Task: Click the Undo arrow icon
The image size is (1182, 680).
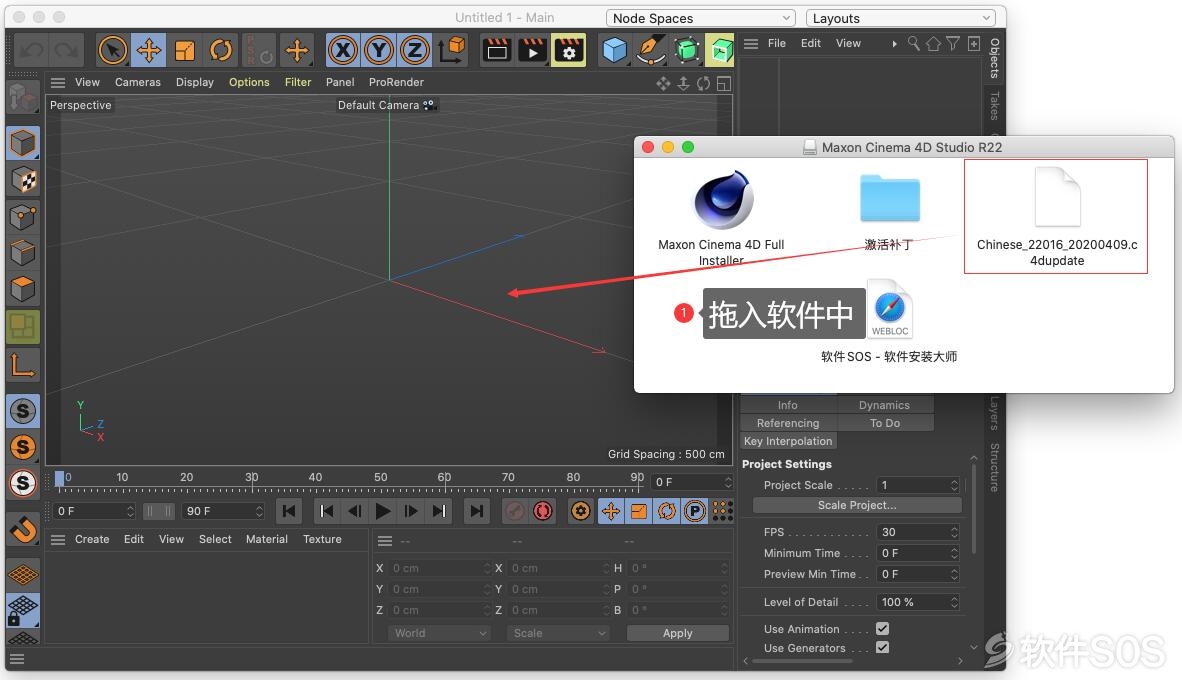Action: pyautogui.click(x=32, y=51)
